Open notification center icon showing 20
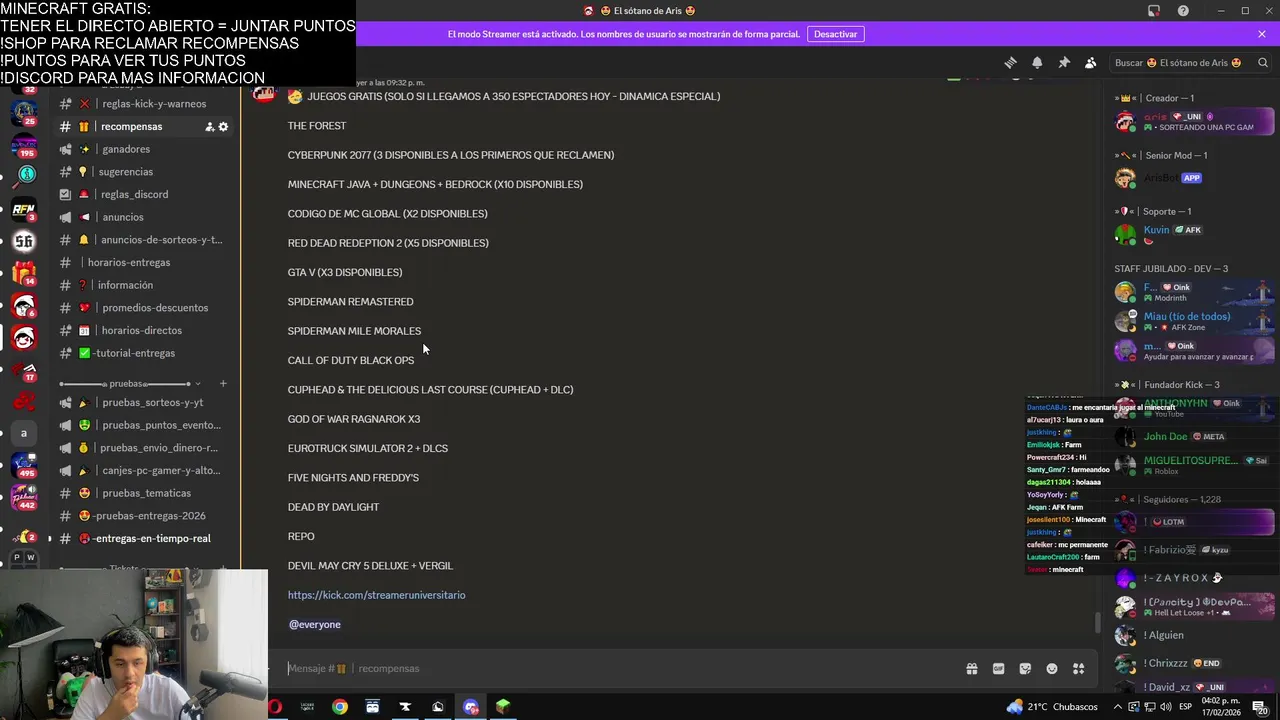This screenshot has height=720, width=1280. (x=1260, y=707)
